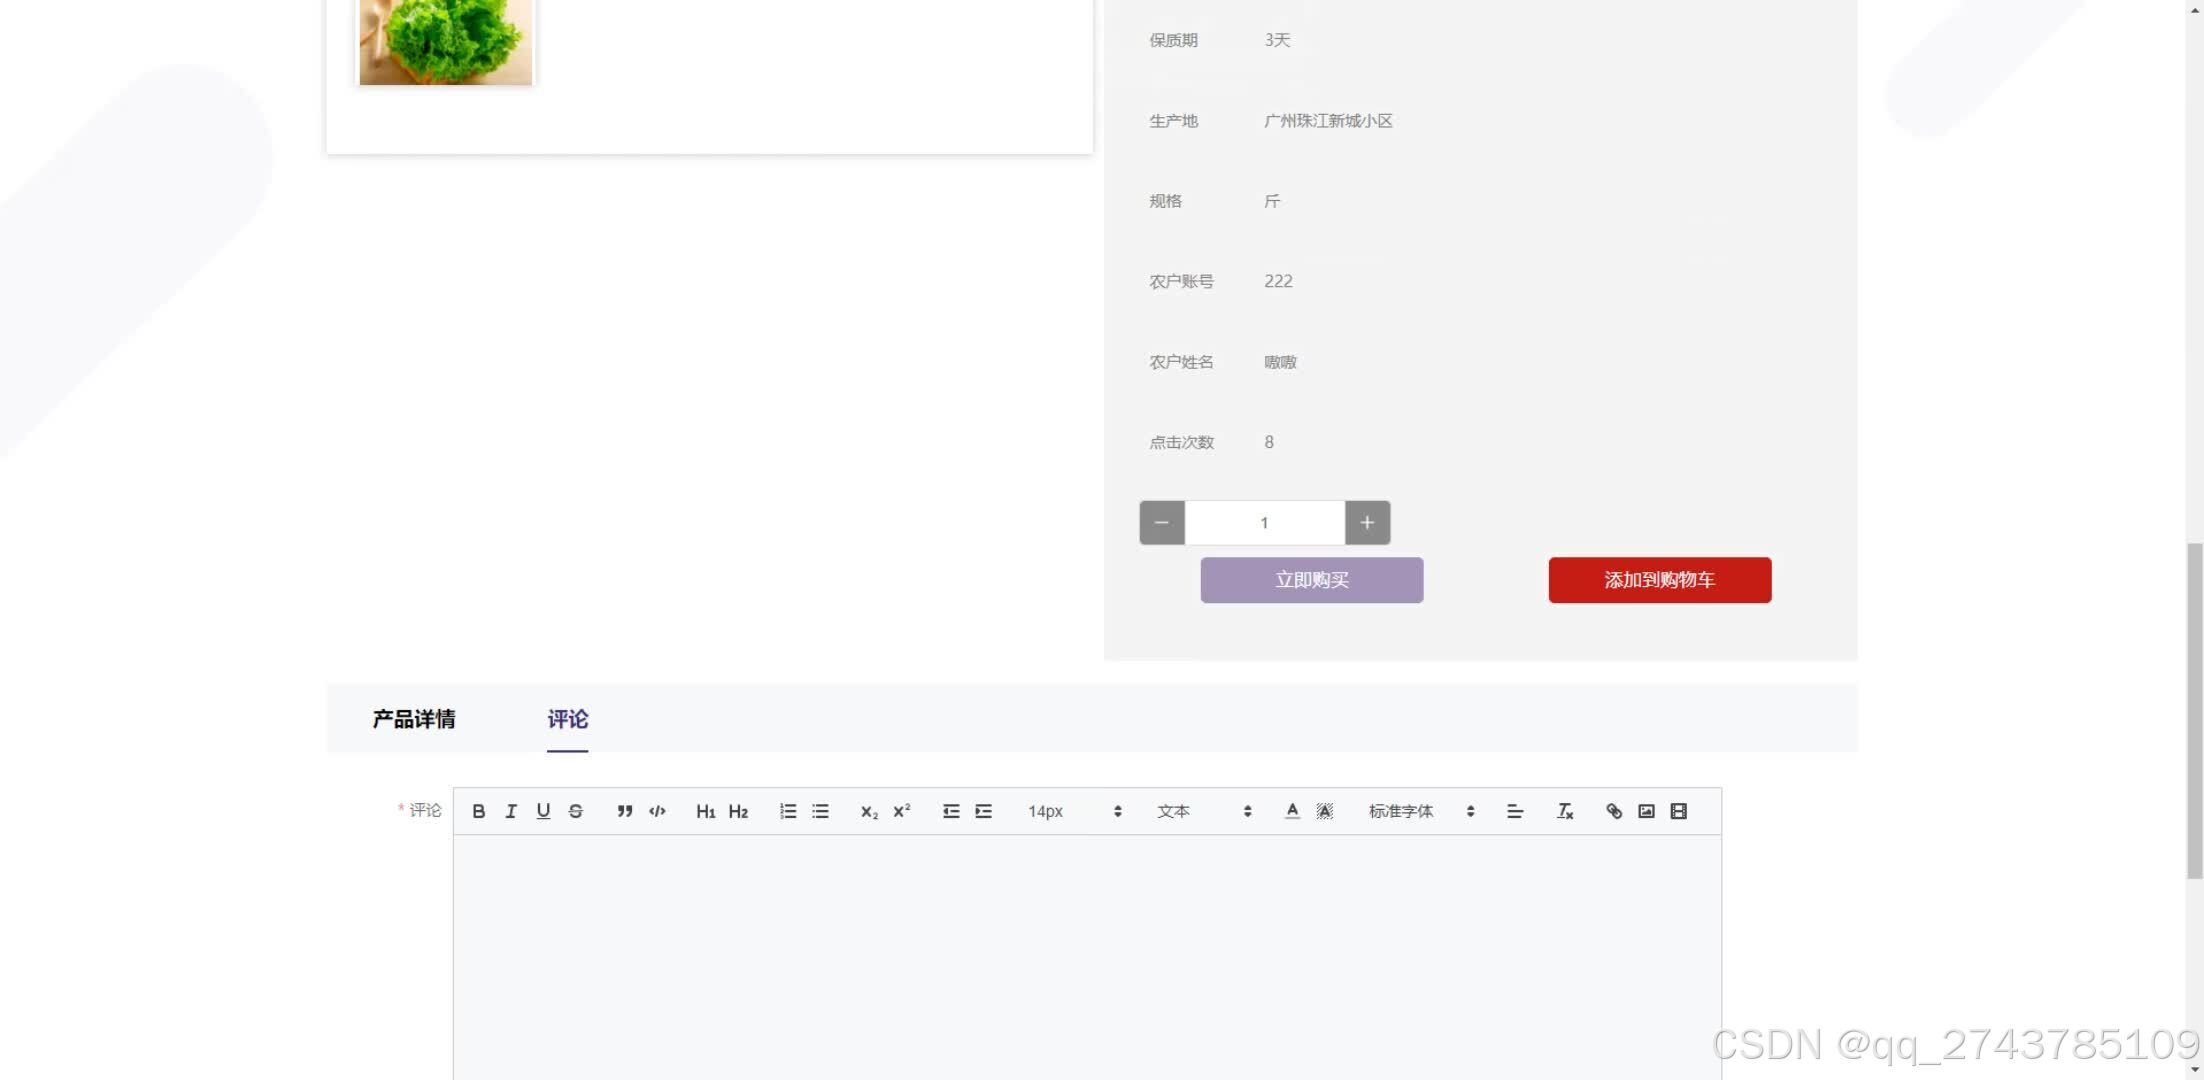This screenshot has width=2204, height=1080.
Task: Insert a blockquote in the comment
Action: [x=625, y=811]
